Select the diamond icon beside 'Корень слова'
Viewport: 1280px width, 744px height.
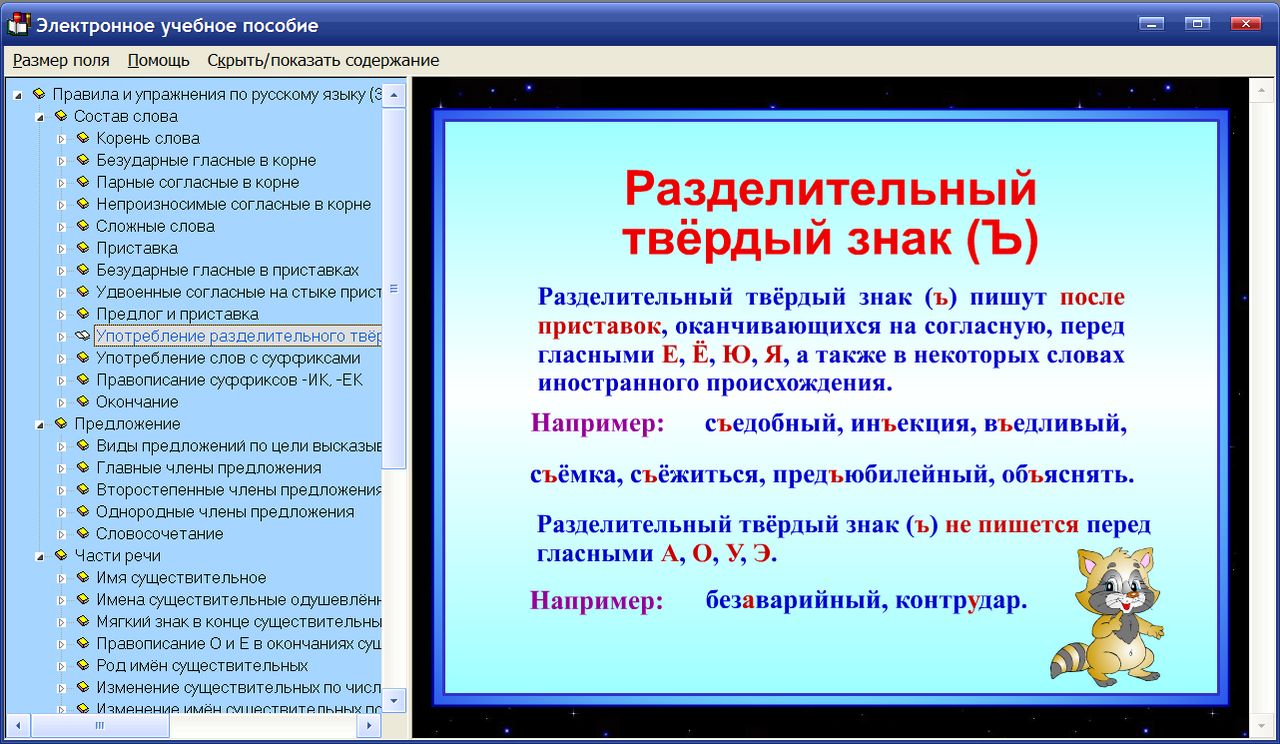[x=82, y=138]
